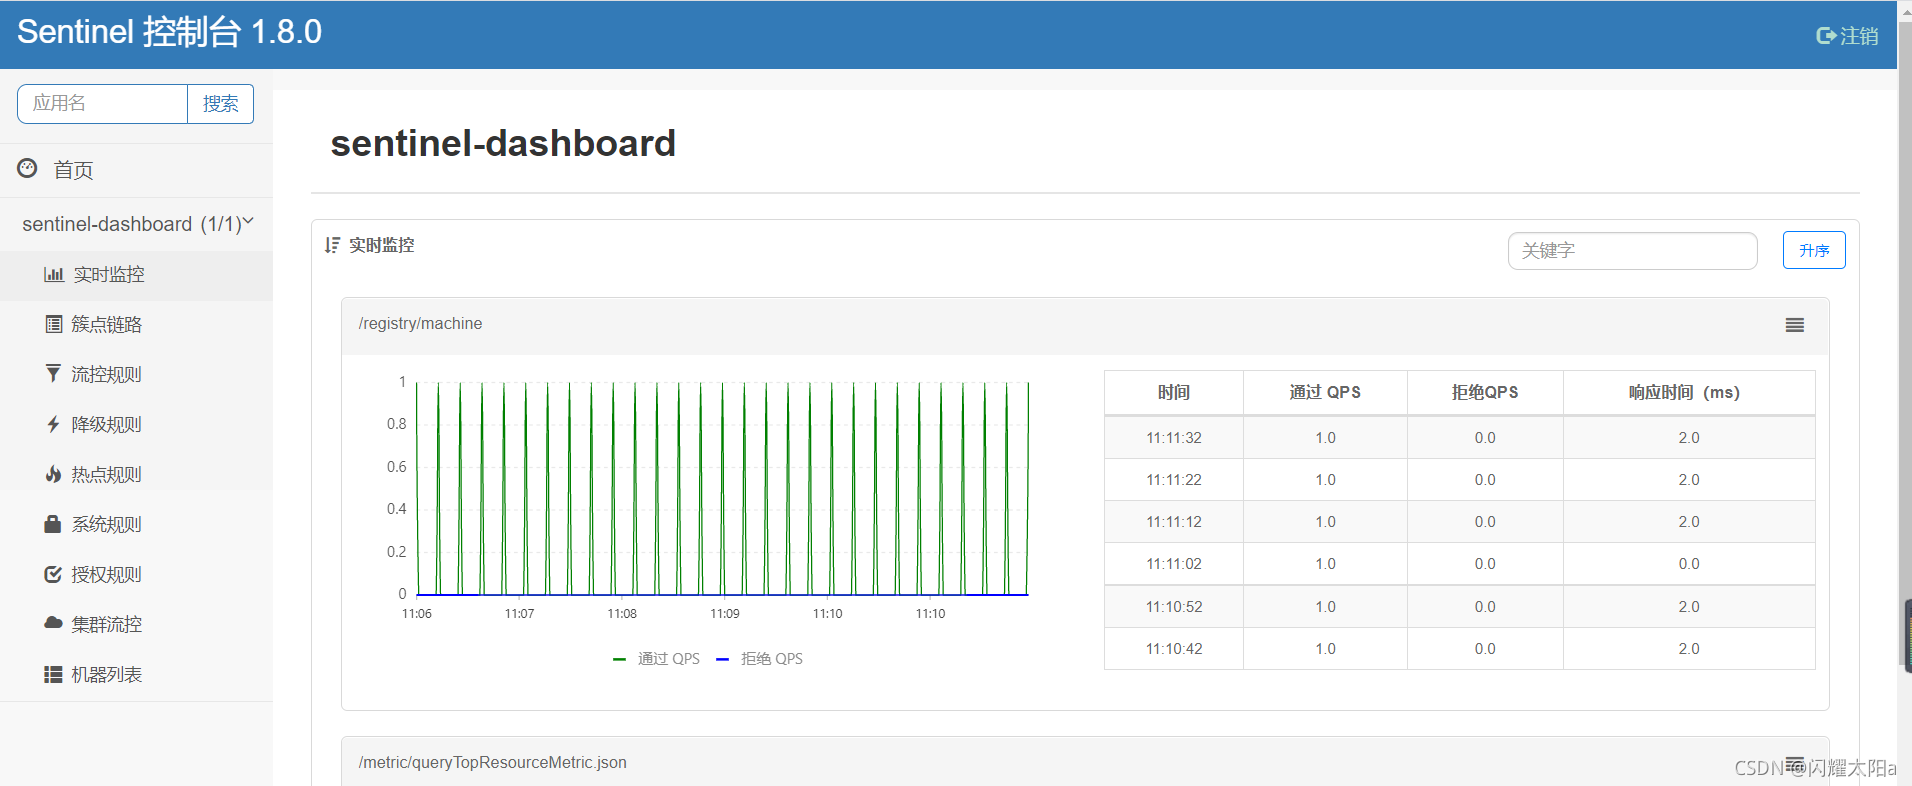Viewport: 1912px width, 786px height.
Task: Toggle 拒绝 QPS series in chart legend
Action: (760, 659)
